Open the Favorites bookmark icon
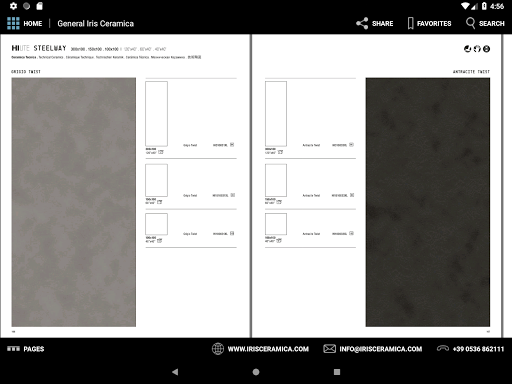512x384 pixels. point(411,23)
